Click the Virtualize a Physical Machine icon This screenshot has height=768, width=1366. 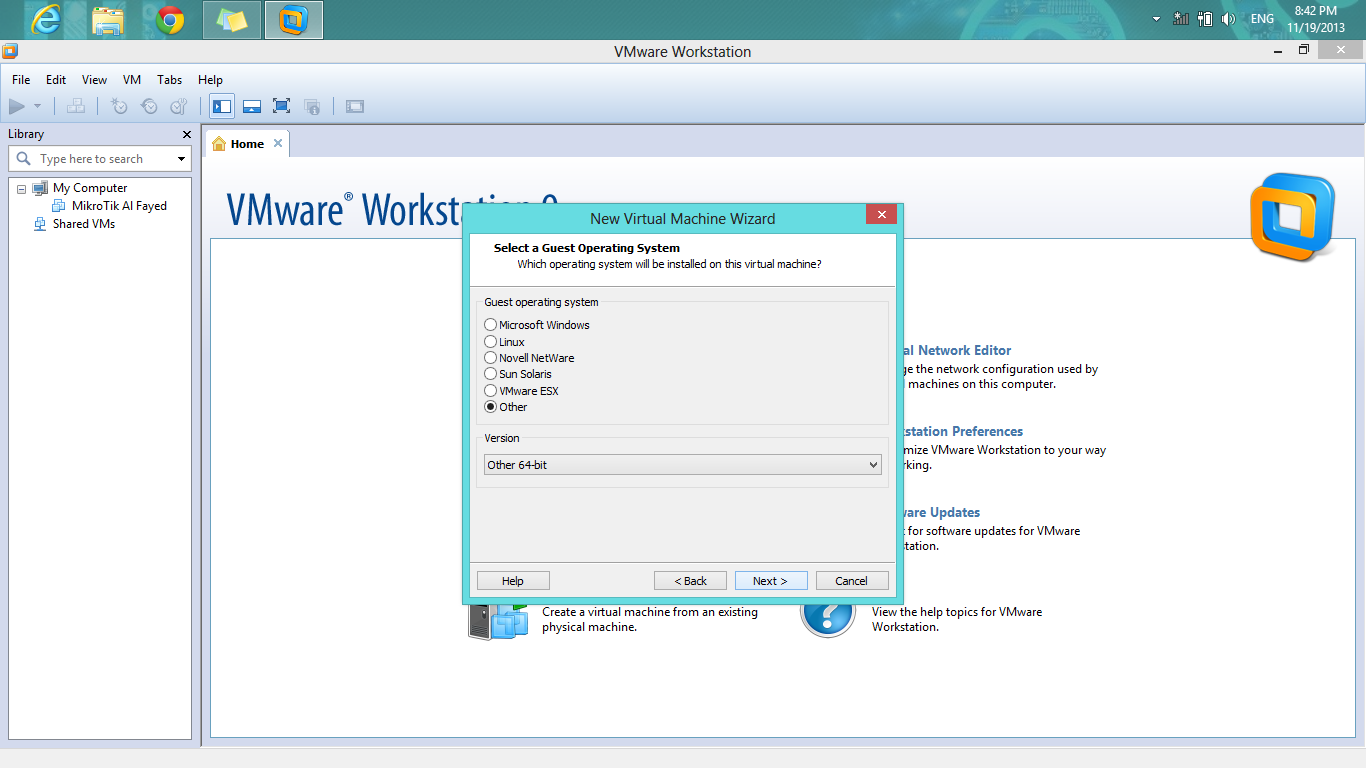[x=498, y=619]
